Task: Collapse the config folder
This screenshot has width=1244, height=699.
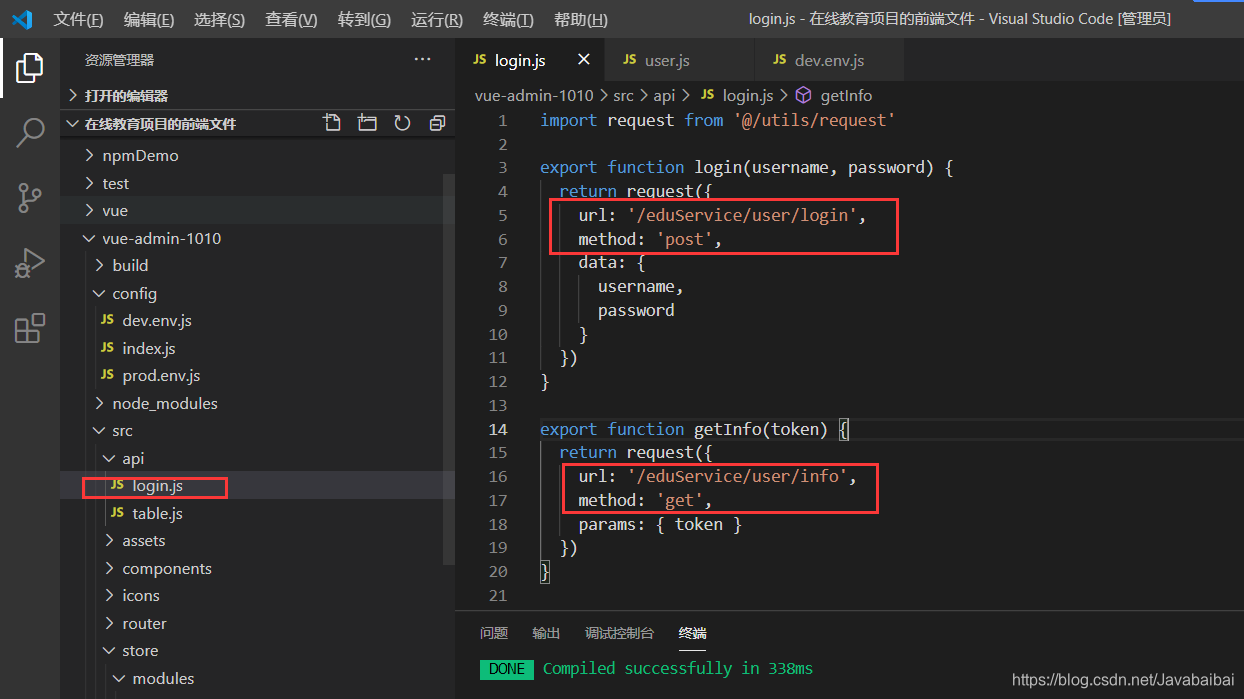Action: pyautogui.click(x=99, y=293)
